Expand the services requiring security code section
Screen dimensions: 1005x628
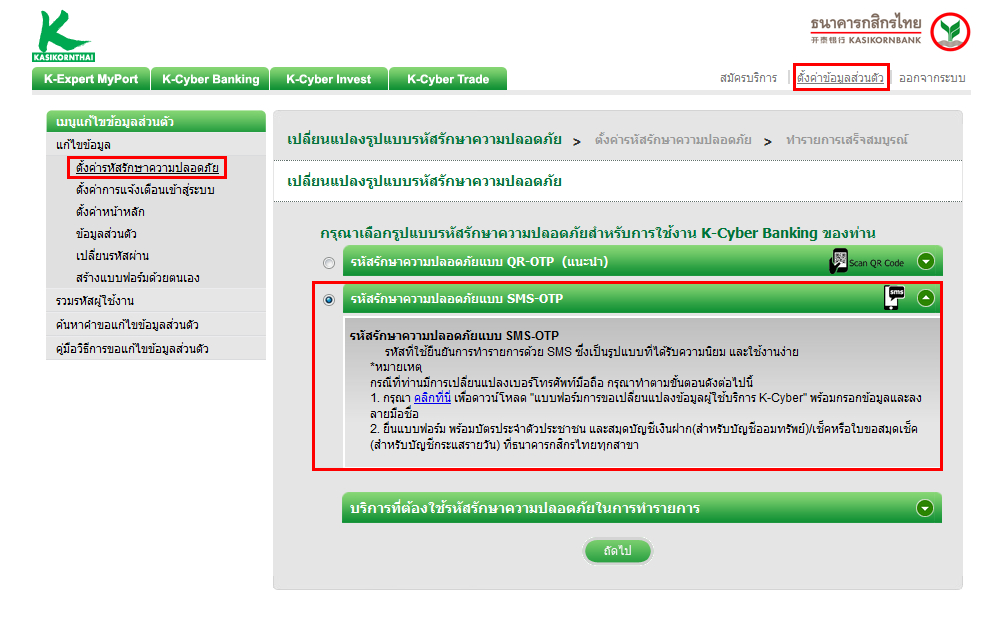tap(926, 508)
